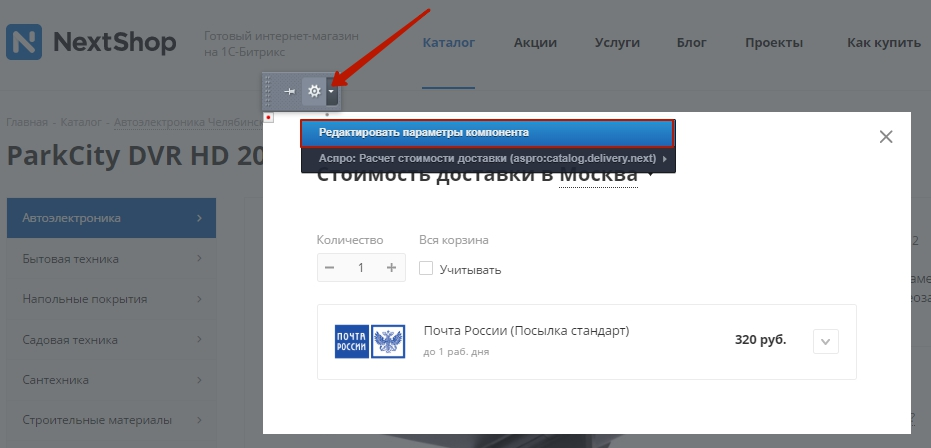Viewport: 931px width, 448px height.
Task: Select Автоэлектроника in sidebar
Action: pos(111,218)
